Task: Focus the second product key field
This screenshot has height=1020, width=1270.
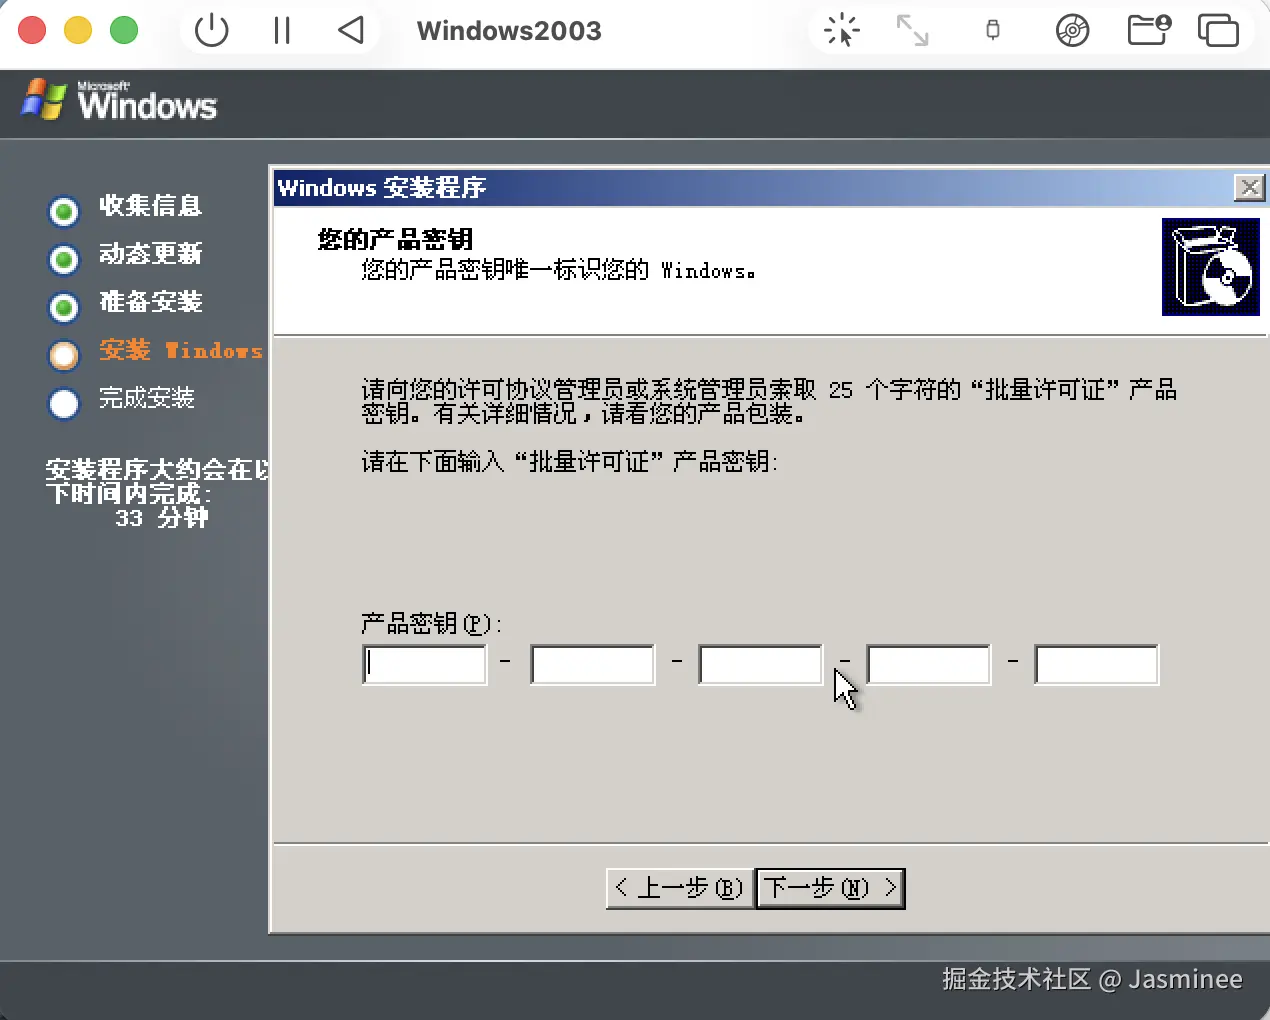Action: [x=593, y=665]
